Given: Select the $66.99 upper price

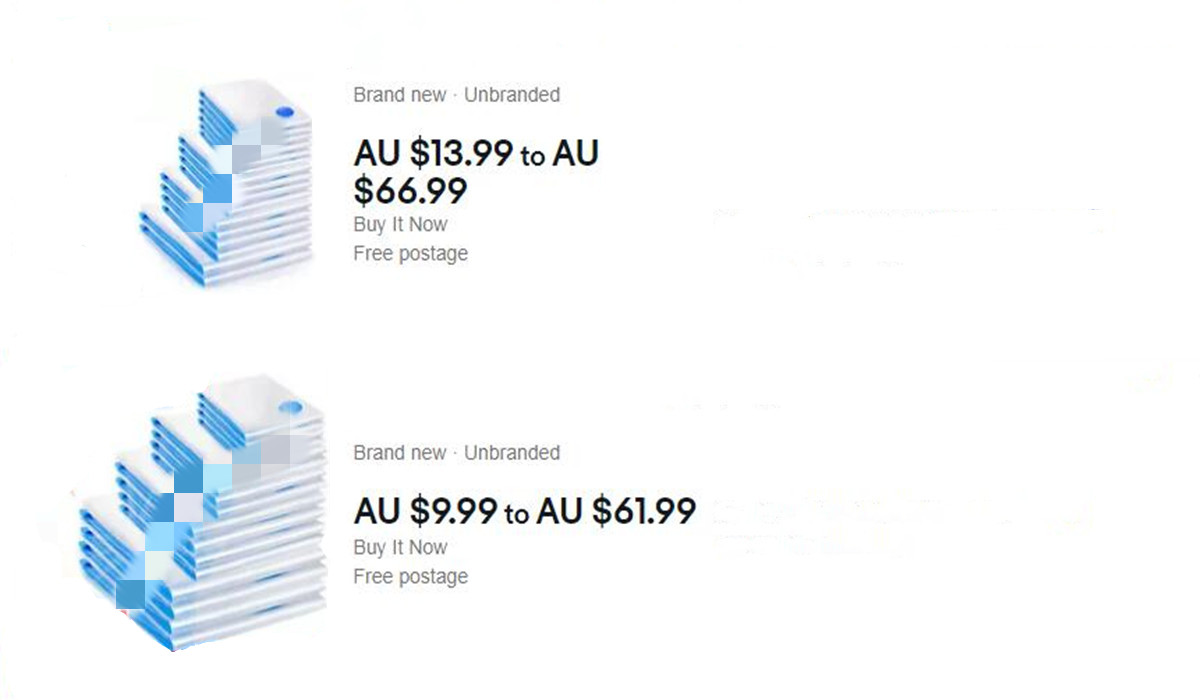Looking at the screenshot, I should (x=411, y=190).
